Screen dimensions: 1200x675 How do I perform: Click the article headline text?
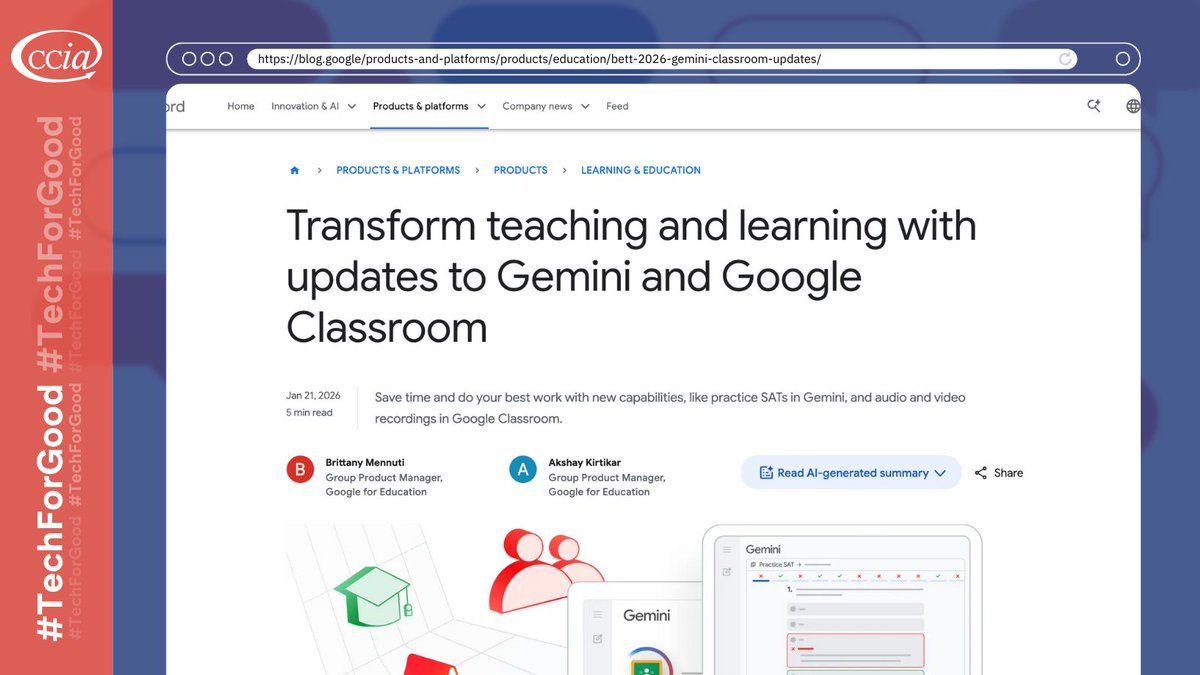[x=631, y=276]
